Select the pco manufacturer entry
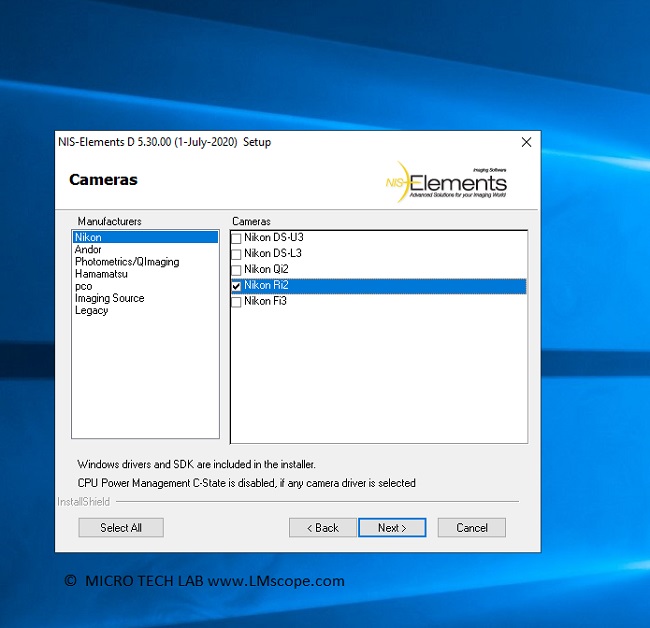Screen dimensions: 650x628 tap(84, 286)
